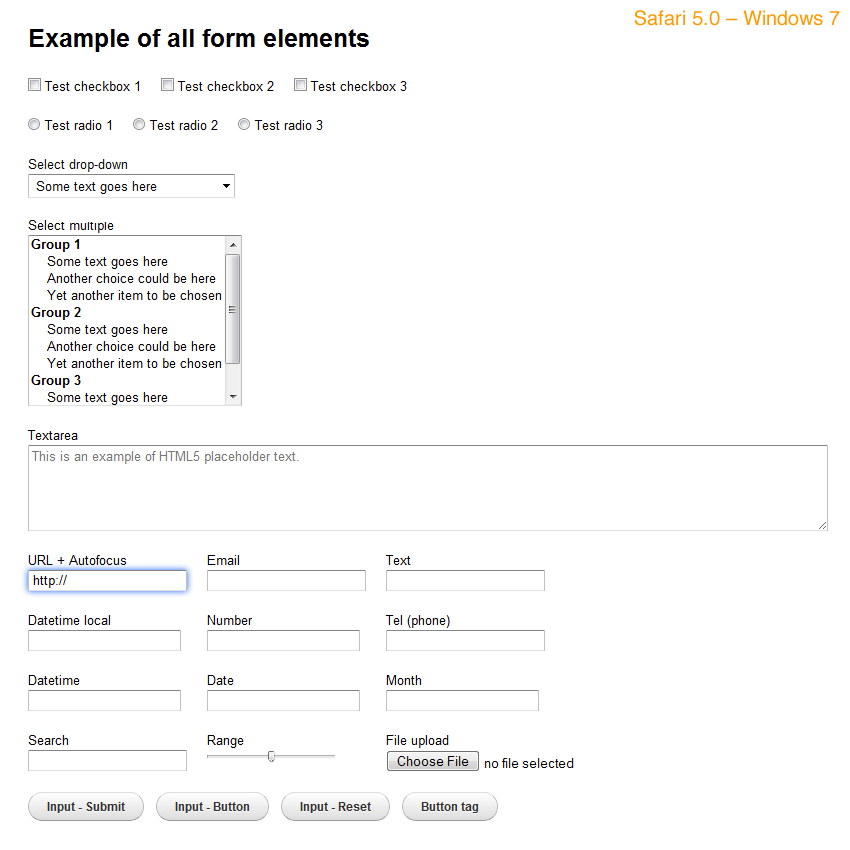The height and width of the screenshot is (850, 850).
Task: Click the Range slider handle
Action: [271, 757]
